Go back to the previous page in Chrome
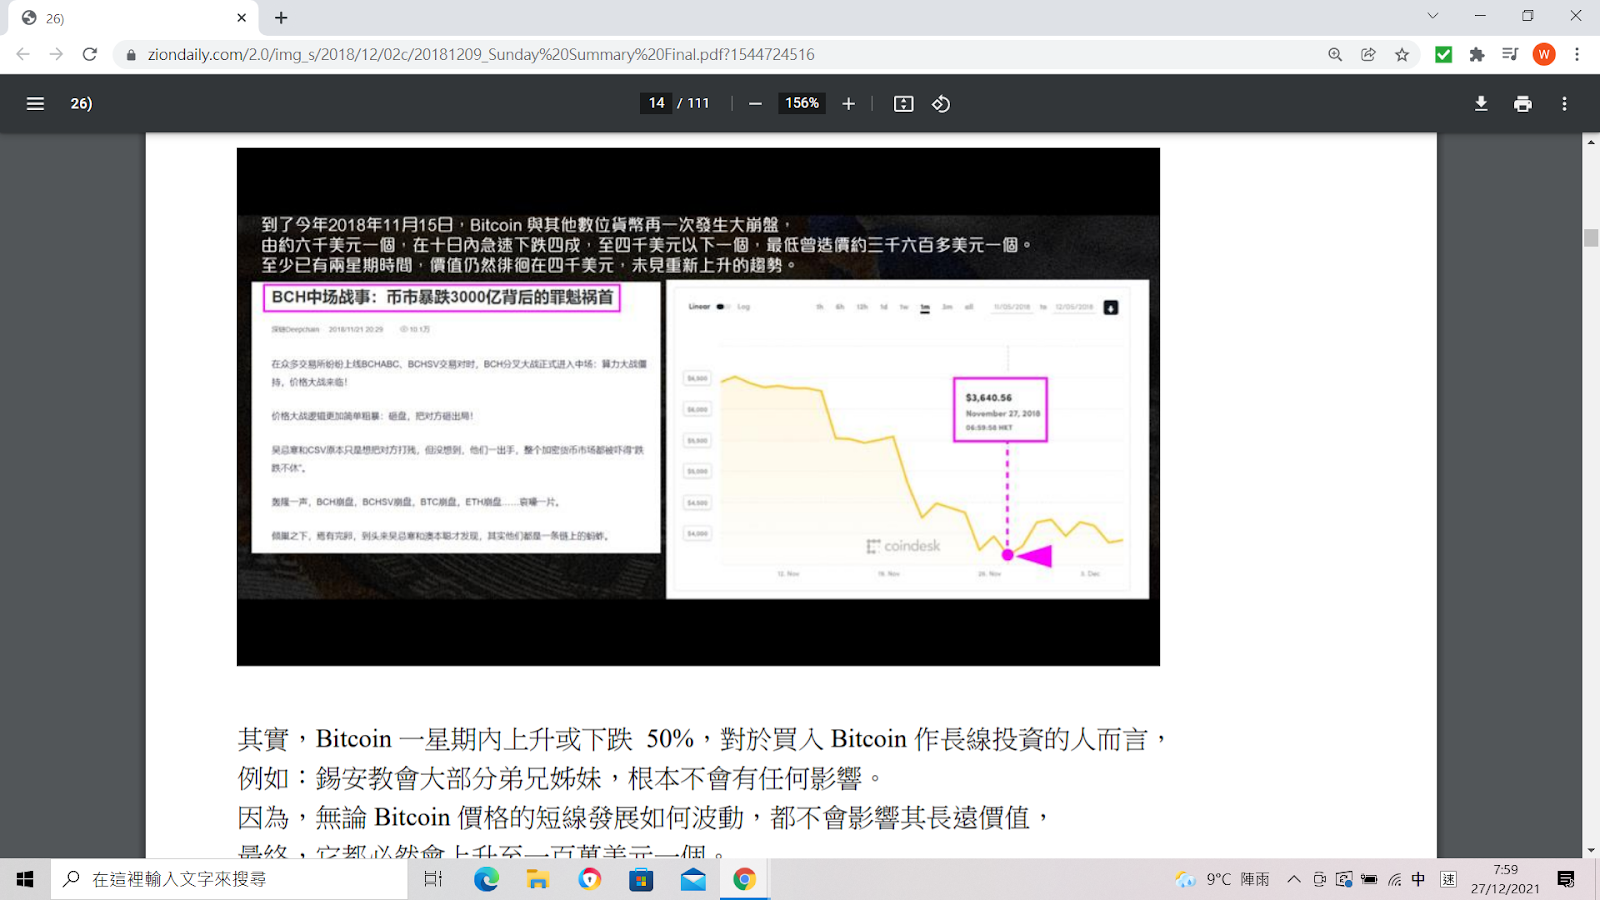1600x900 pixels. [x=23, y=54]
